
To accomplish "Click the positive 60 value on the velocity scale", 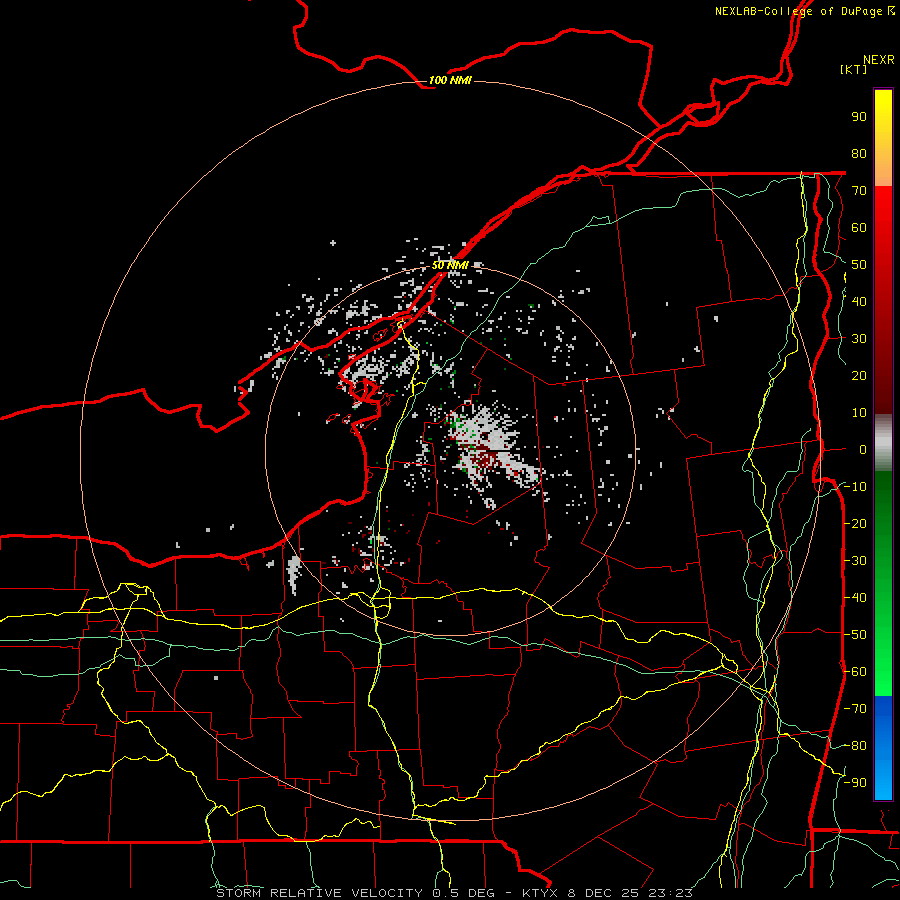I will pyautogui.click(x=859, y=228).
